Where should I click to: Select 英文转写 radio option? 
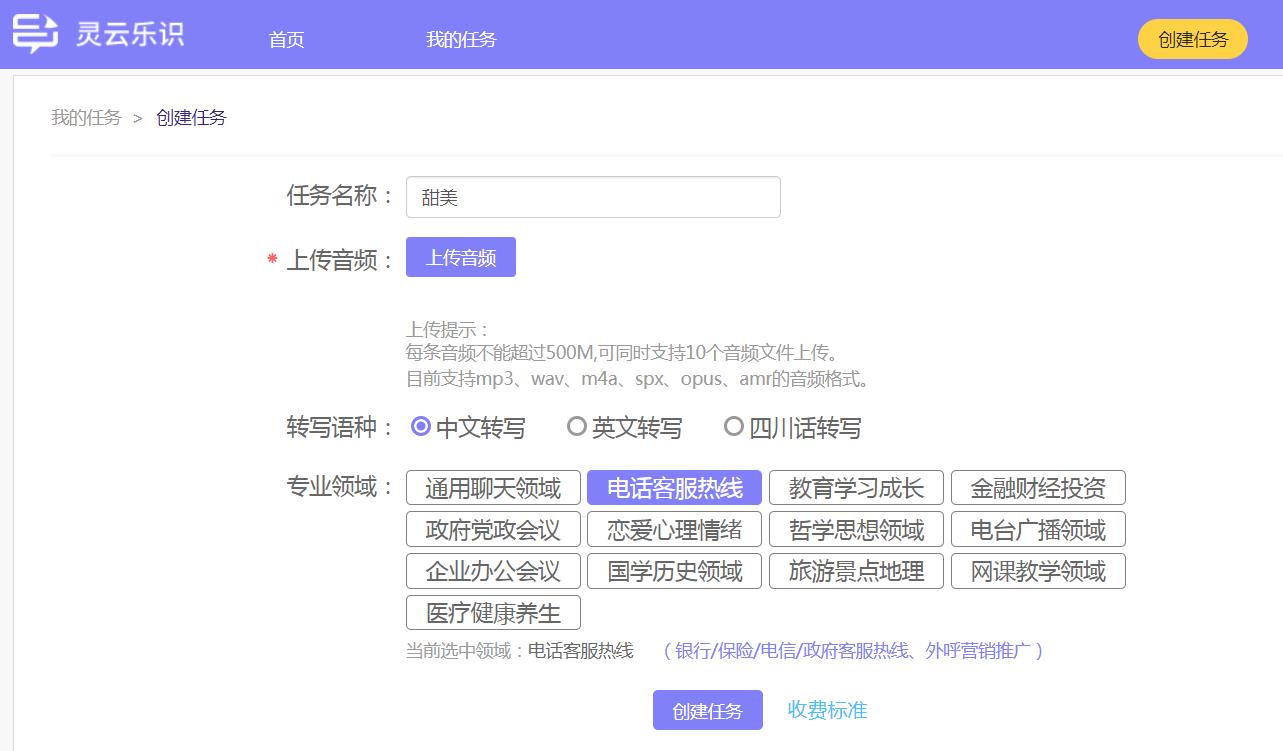[577, 427]
